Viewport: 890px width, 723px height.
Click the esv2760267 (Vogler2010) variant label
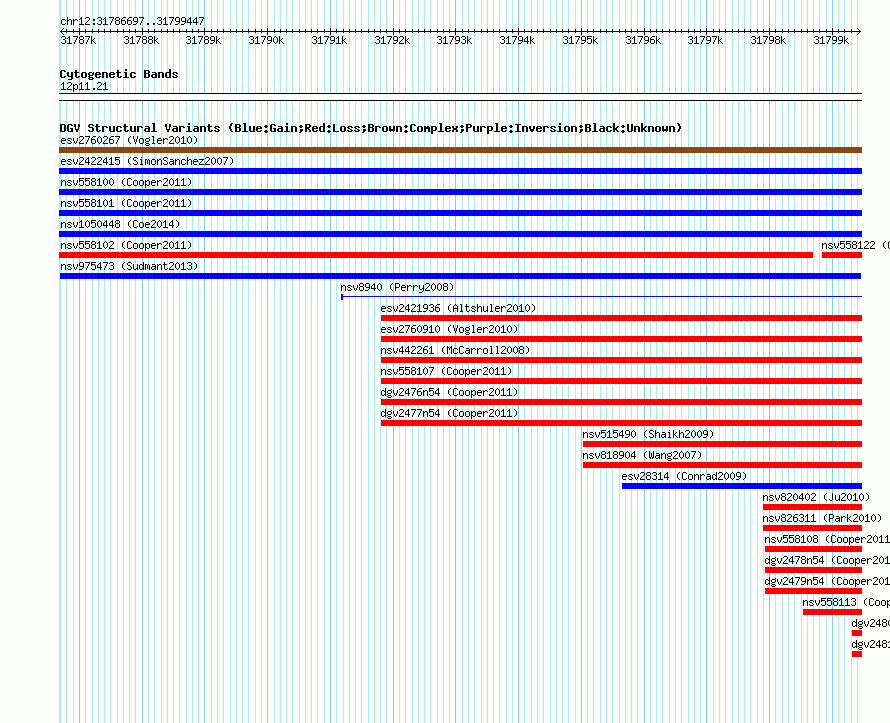click(x=129, y=140)
